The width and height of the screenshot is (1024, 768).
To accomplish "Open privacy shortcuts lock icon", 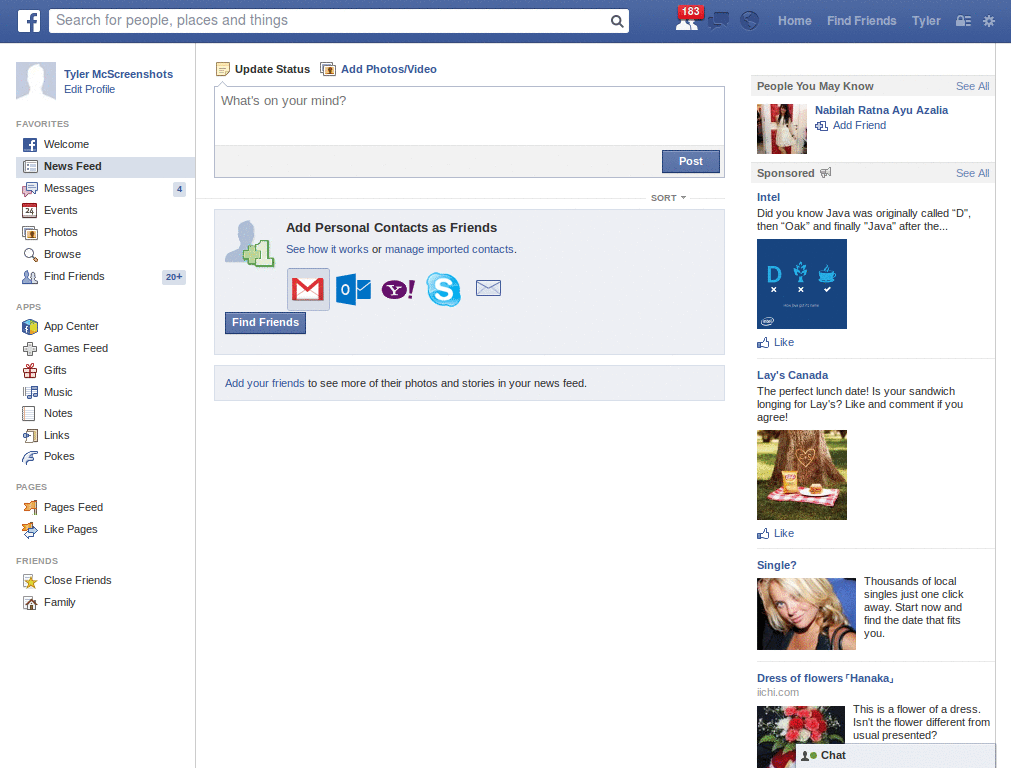I will (x=963, y=21).
